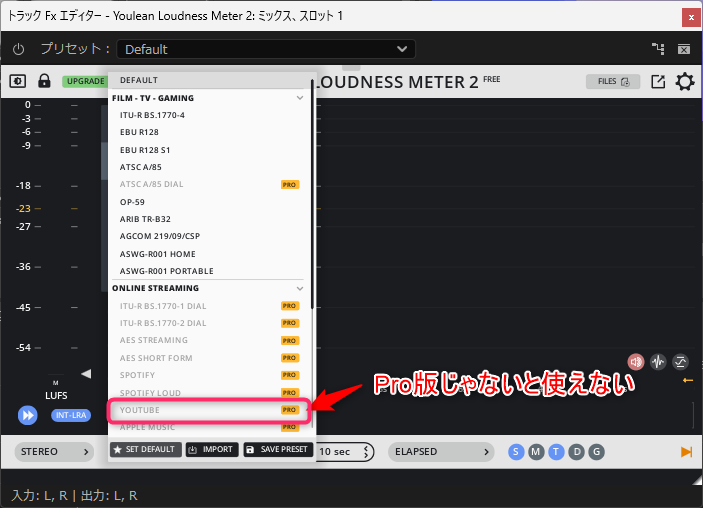The width and height of the screenshot is (703, 508).
Task: Toggle the INT-LRA mode button
Action: [x=71, y=415]
